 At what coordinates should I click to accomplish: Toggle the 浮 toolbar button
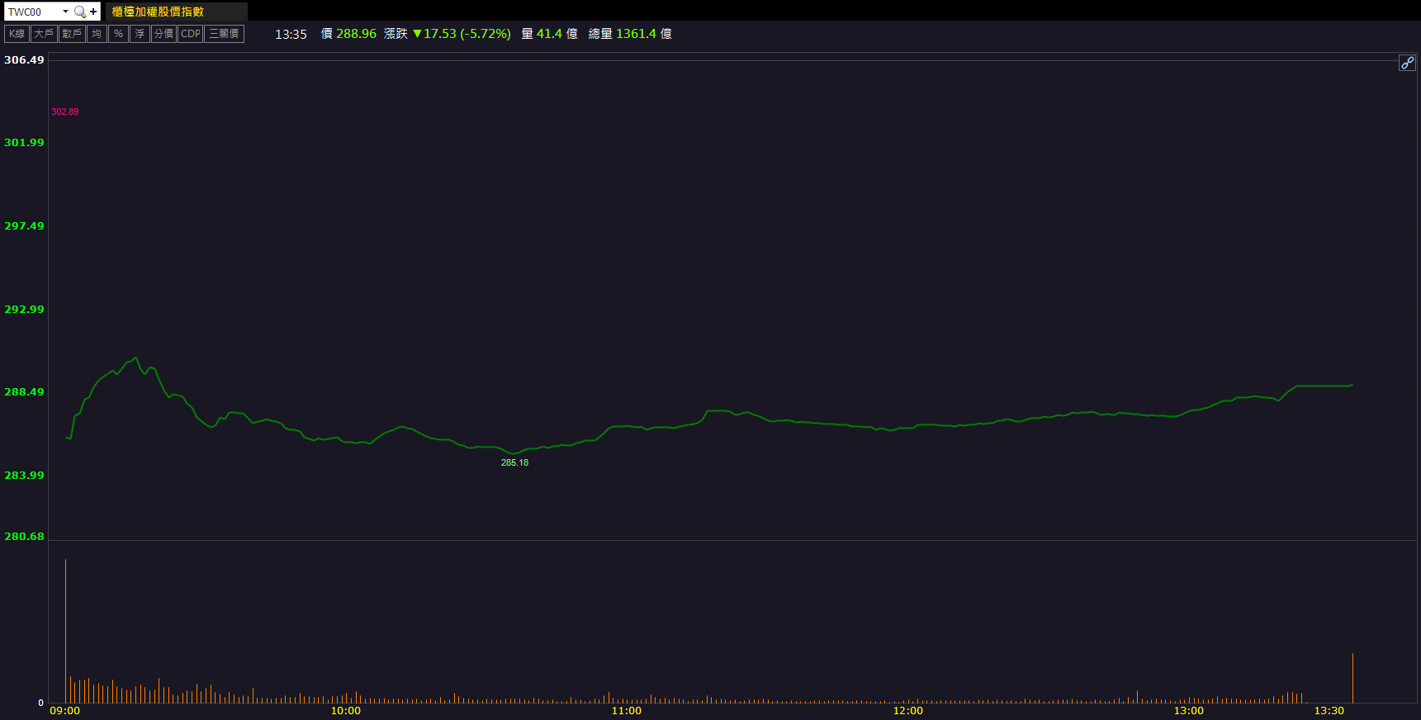coord(140,34)
